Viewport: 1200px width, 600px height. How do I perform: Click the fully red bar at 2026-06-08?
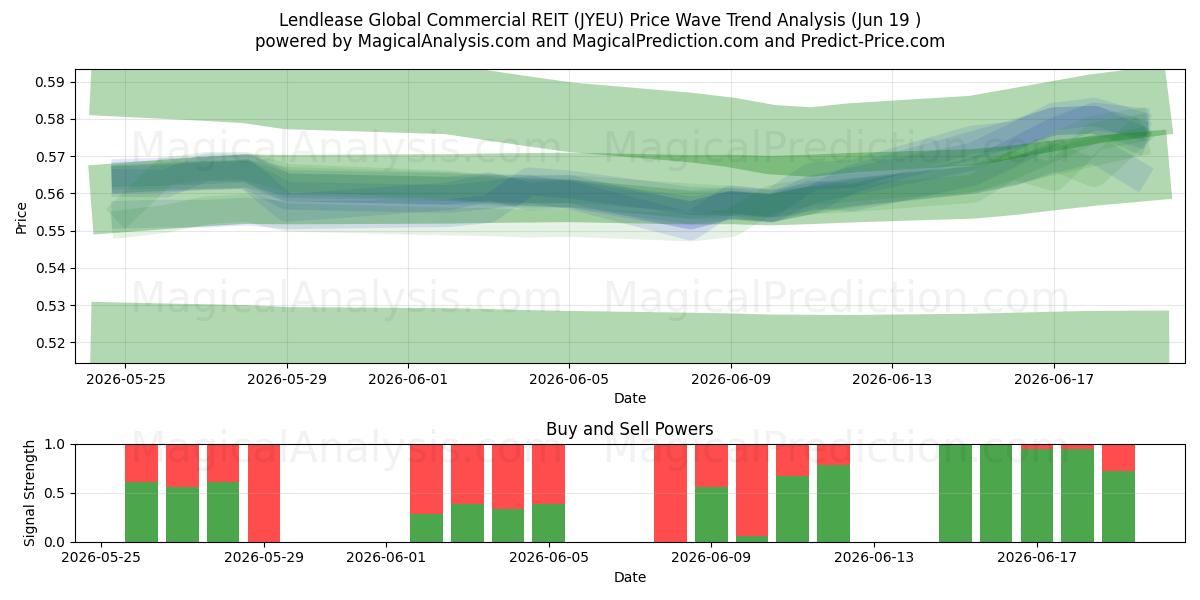(670, 493)
